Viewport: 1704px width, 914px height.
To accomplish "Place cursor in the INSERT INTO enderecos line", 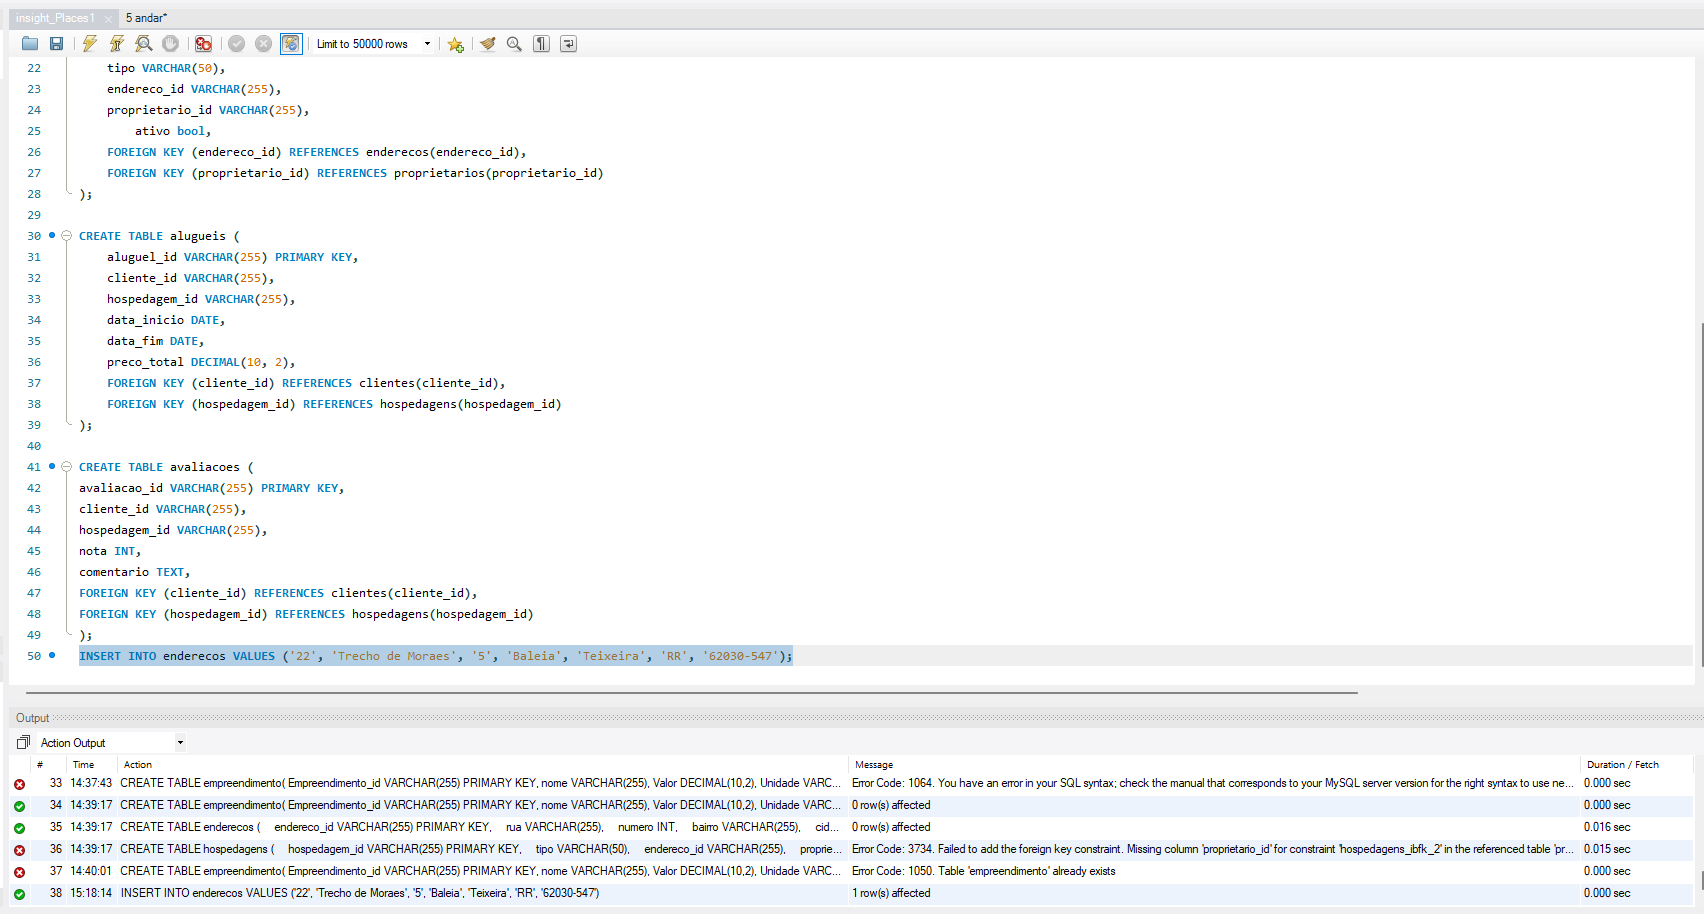I will 435,656.
